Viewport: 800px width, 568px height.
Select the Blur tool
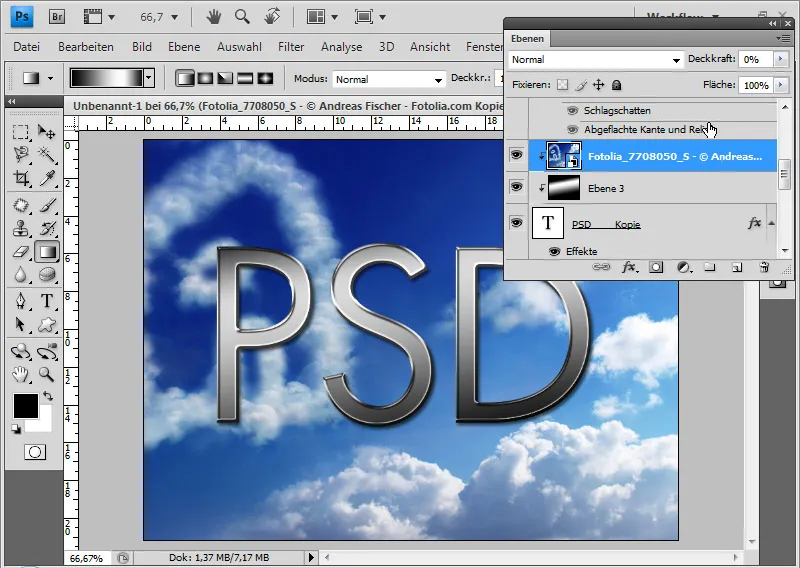[20, 275]
